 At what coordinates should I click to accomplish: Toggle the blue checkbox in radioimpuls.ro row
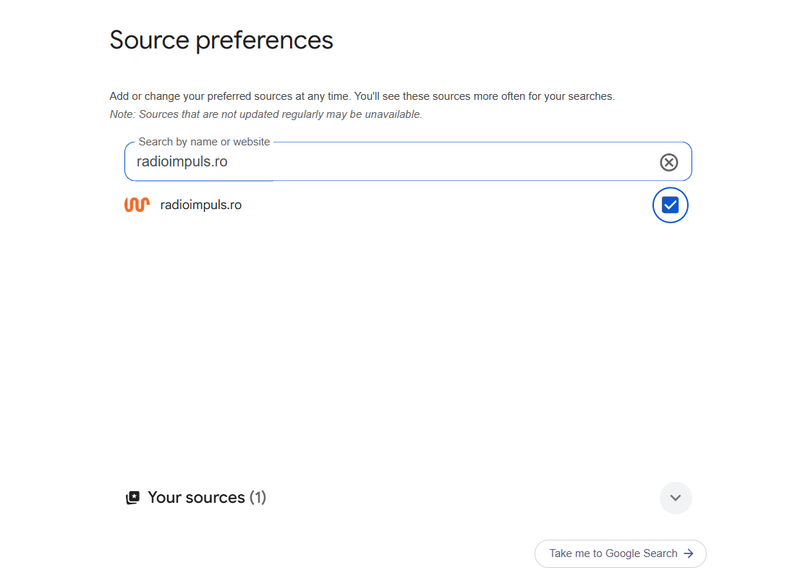pos(670,205)
